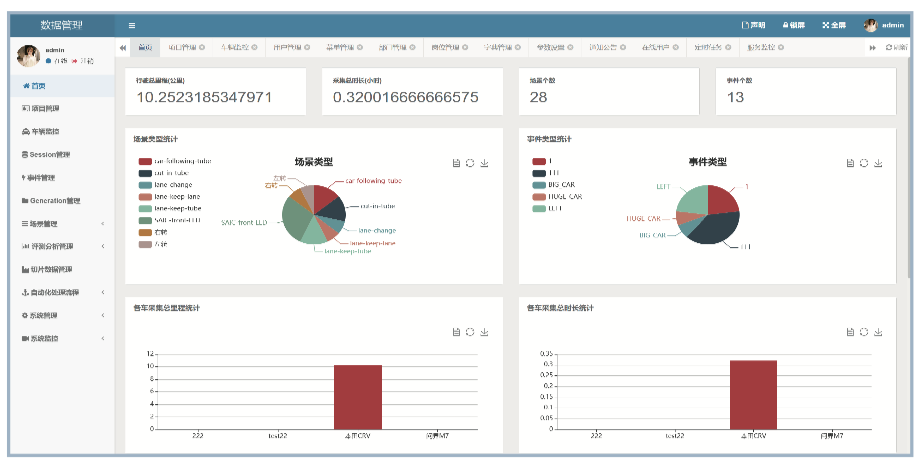This screenshot has width=922, height=468.
Task: Click the red bar in 各车采集总里程统计 chart
Action: coord(358,397)
